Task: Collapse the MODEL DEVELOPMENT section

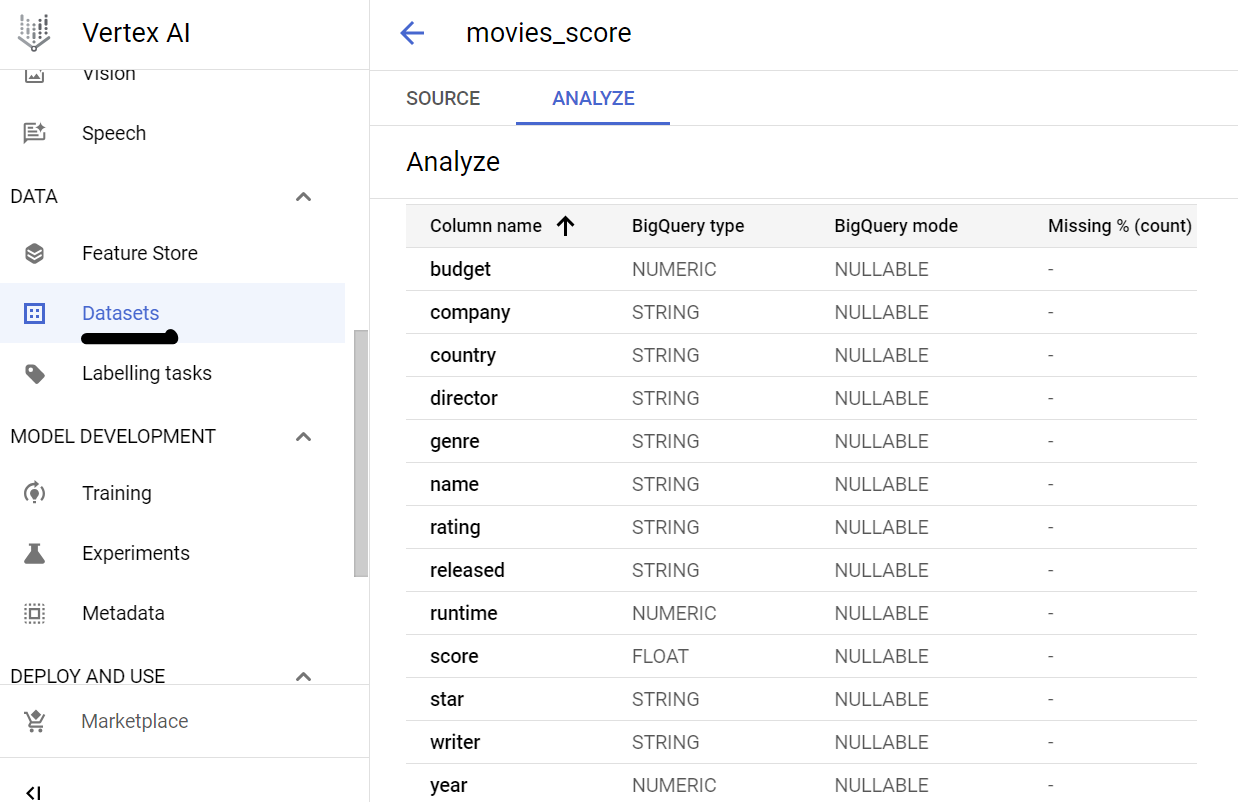Action: tap(304, 437)
